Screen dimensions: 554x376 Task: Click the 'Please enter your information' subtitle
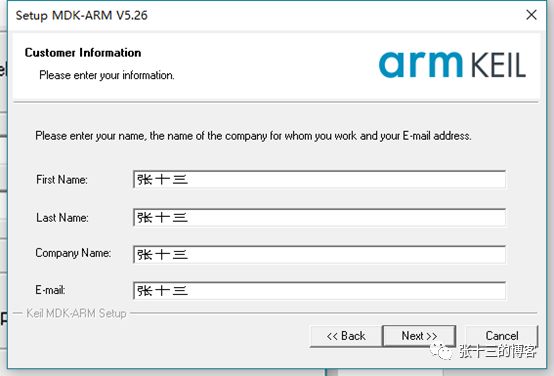[x=107, y=75]
